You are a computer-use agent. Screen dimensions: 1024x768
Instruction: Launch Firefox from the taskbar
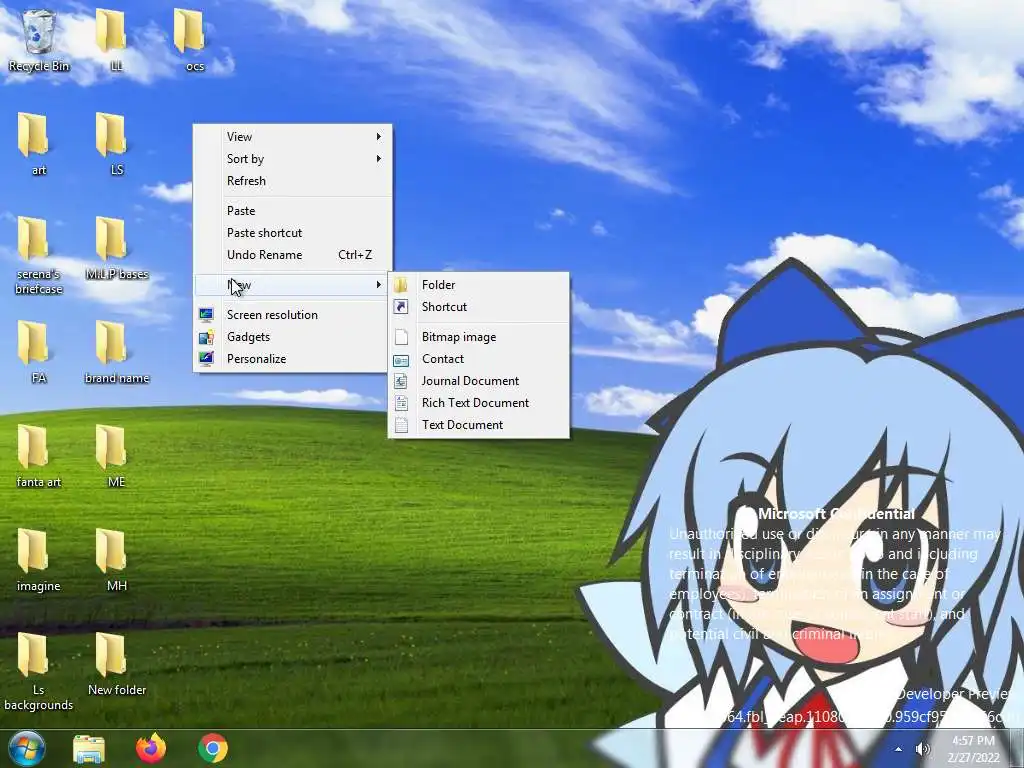tap(151, 748)
